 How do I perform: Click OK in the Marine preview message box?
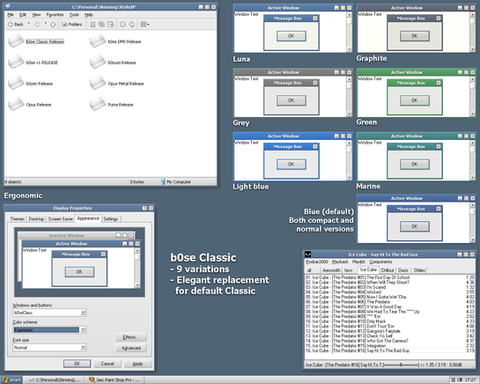tap(414, 164)
